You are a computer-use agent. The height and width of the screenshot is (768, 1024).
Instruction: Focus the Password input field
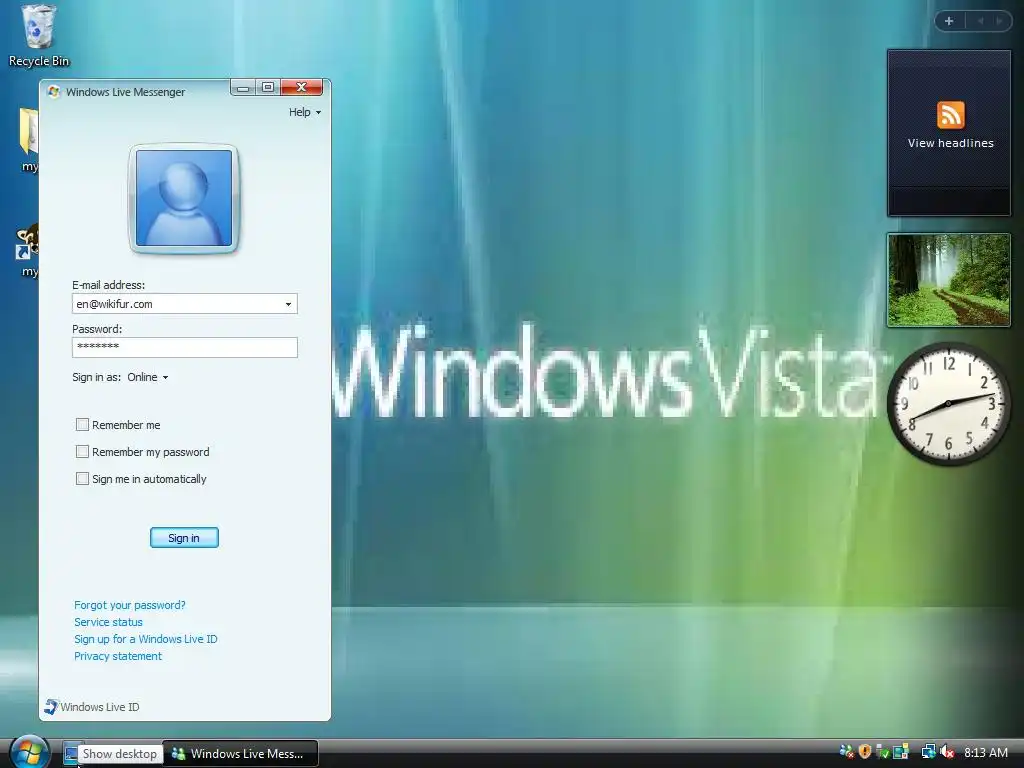click(185, 347)
